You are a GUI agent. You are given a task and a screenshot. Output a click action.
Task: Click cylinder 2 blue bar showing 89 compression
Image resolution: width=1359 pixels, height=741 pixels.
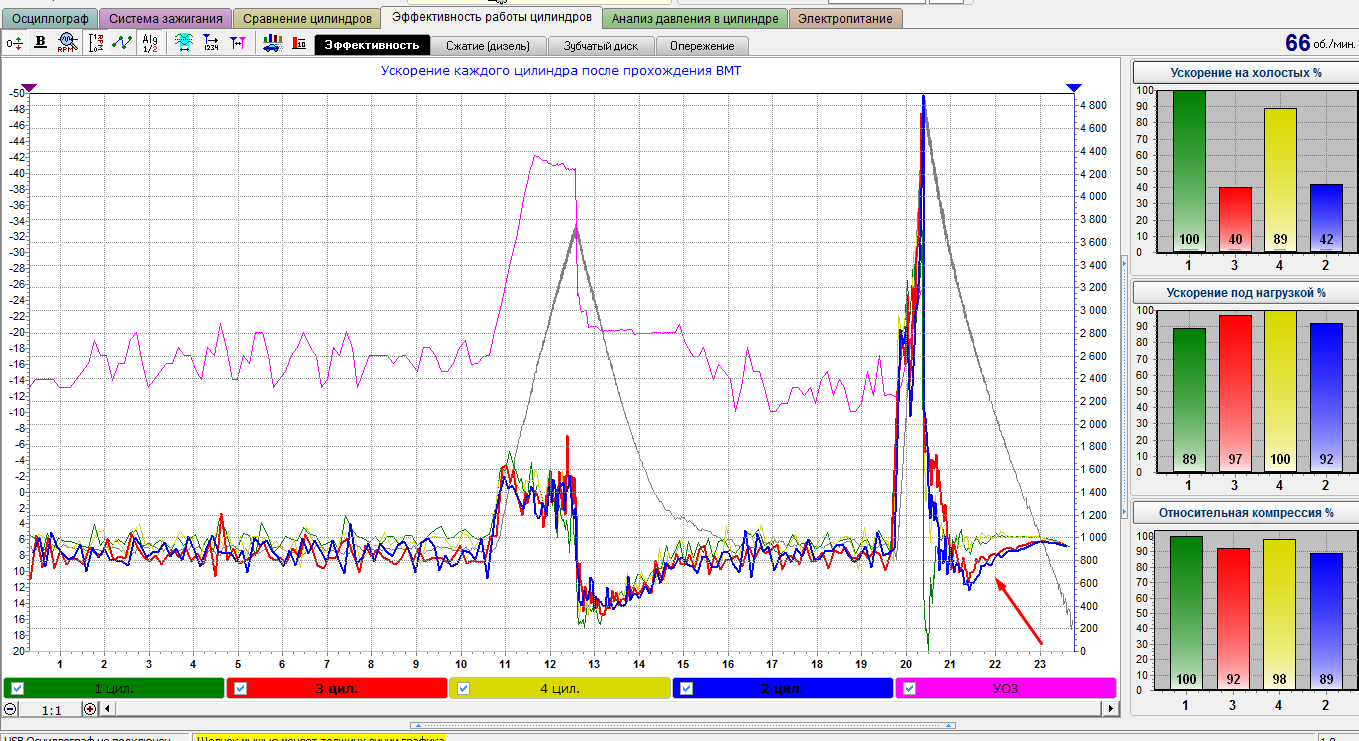[x=1325, y=621]
